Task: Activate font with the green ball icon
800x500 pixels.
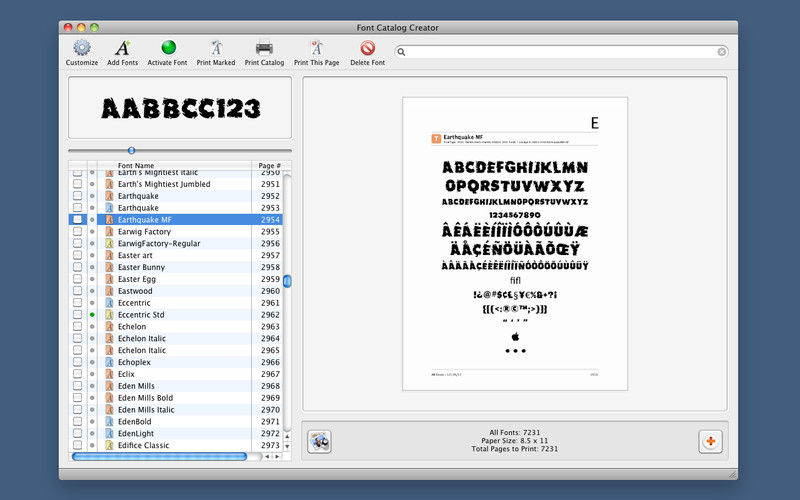Action: click(x=168, y=47)
